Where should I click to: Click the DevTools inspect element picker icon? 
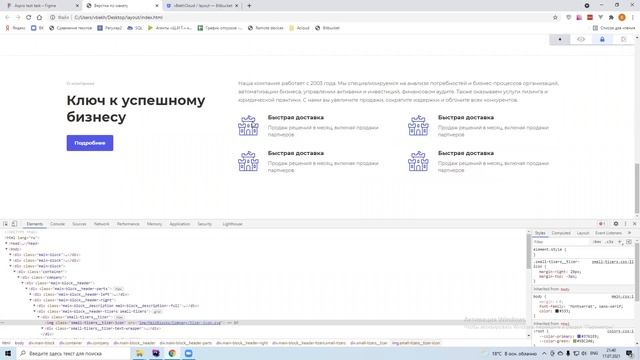(x=6, y=224)
